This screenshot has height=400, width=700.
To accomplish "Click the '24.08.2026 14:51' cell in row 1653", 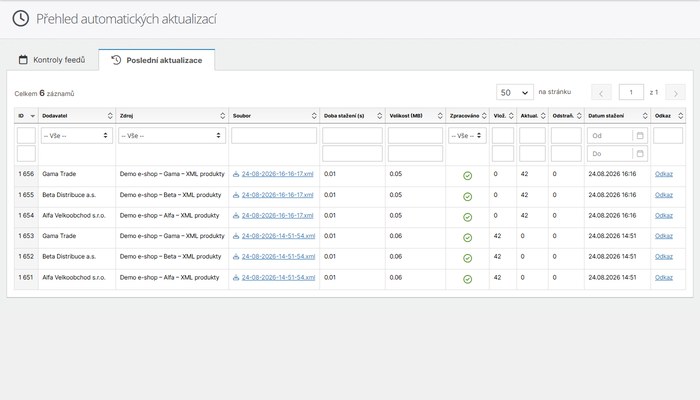I will coord(612,236).
